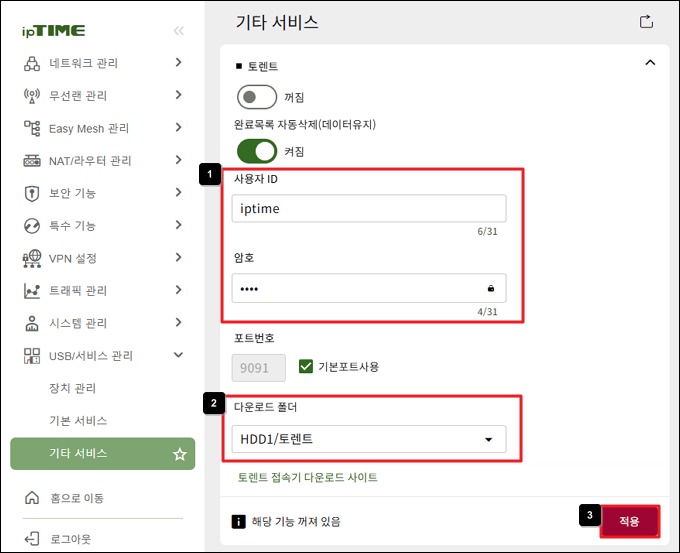Expand the NAT/라우터 관리 menu arrow

(178, 160)
